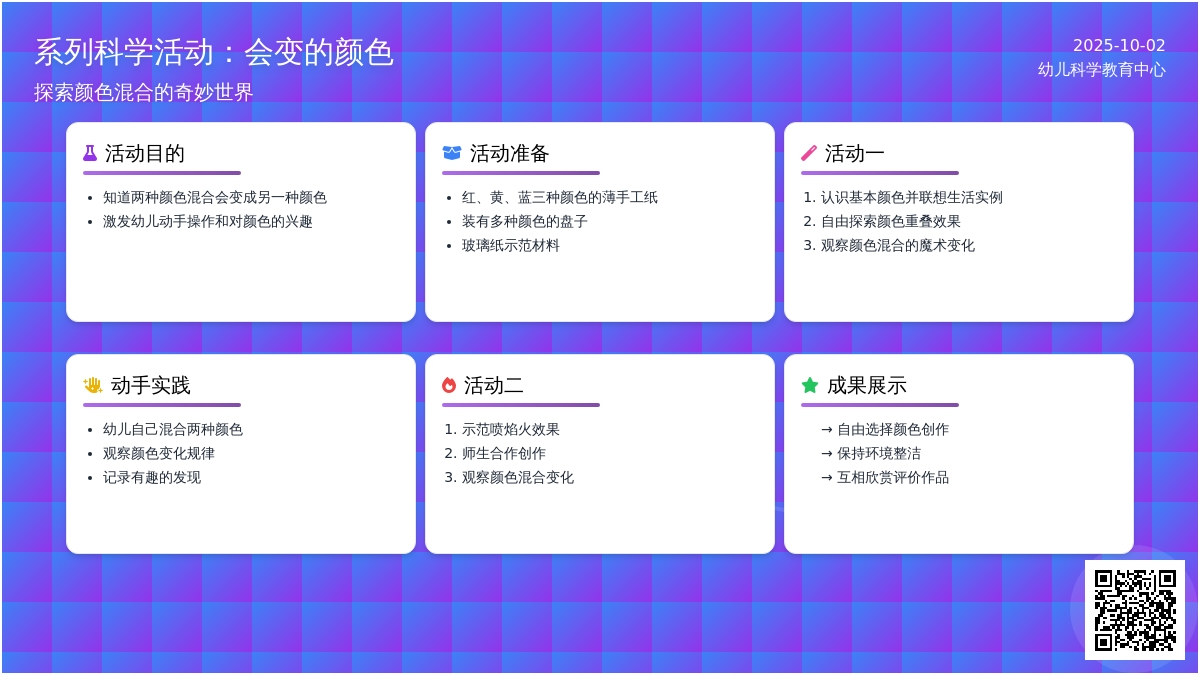
Task: Click the date 2025-10-02
Action: click(1119, 45)
